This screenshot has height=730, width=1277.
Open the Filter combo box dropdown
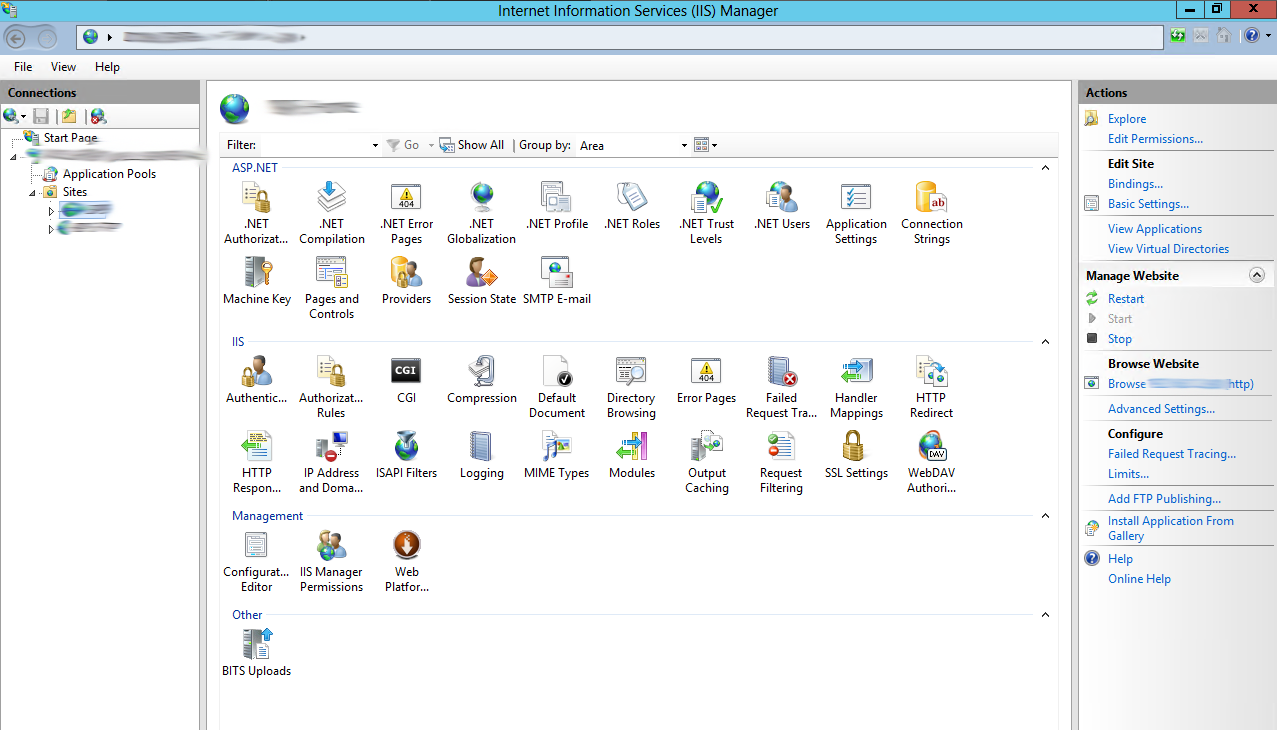click(x=375, y=145)
